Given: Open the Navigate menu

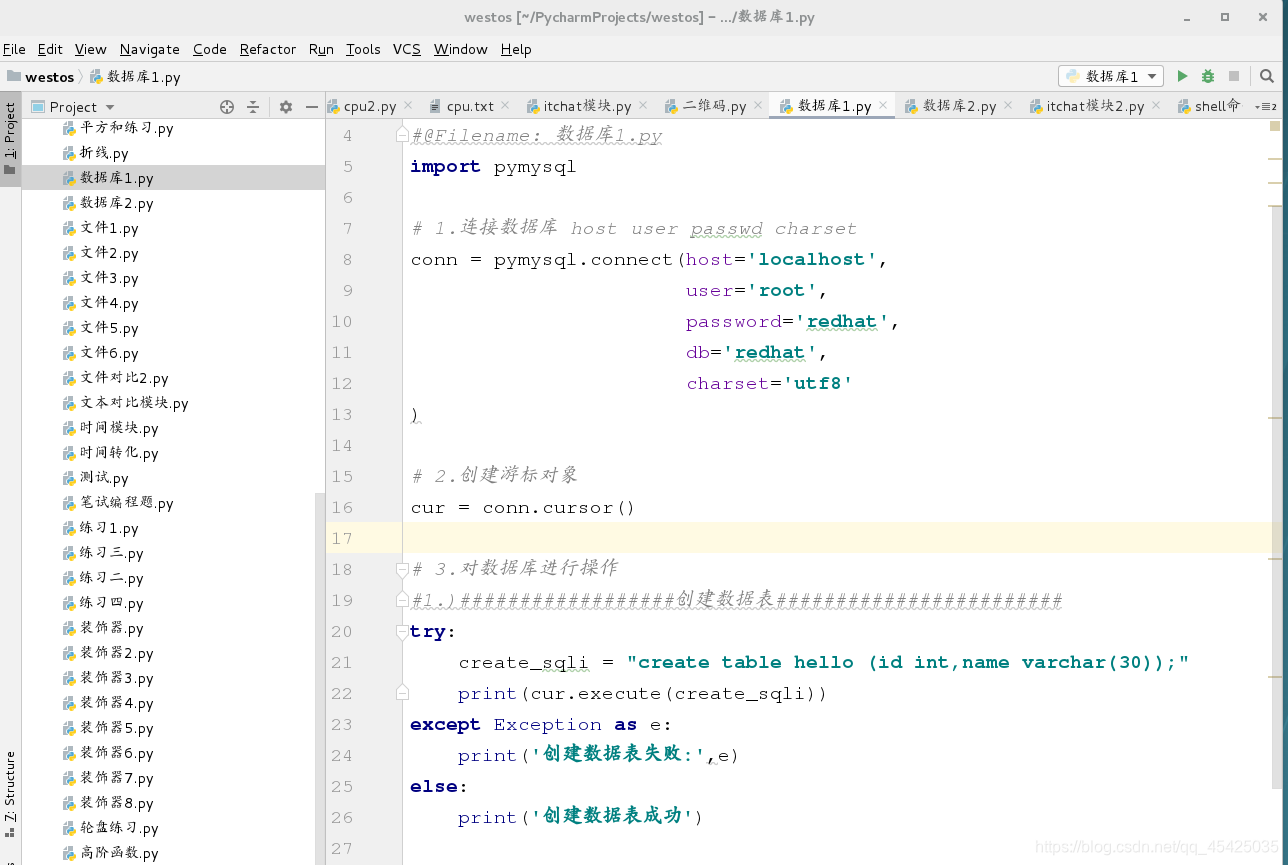Looking at the screenshot, I should [x=150, y=49].
